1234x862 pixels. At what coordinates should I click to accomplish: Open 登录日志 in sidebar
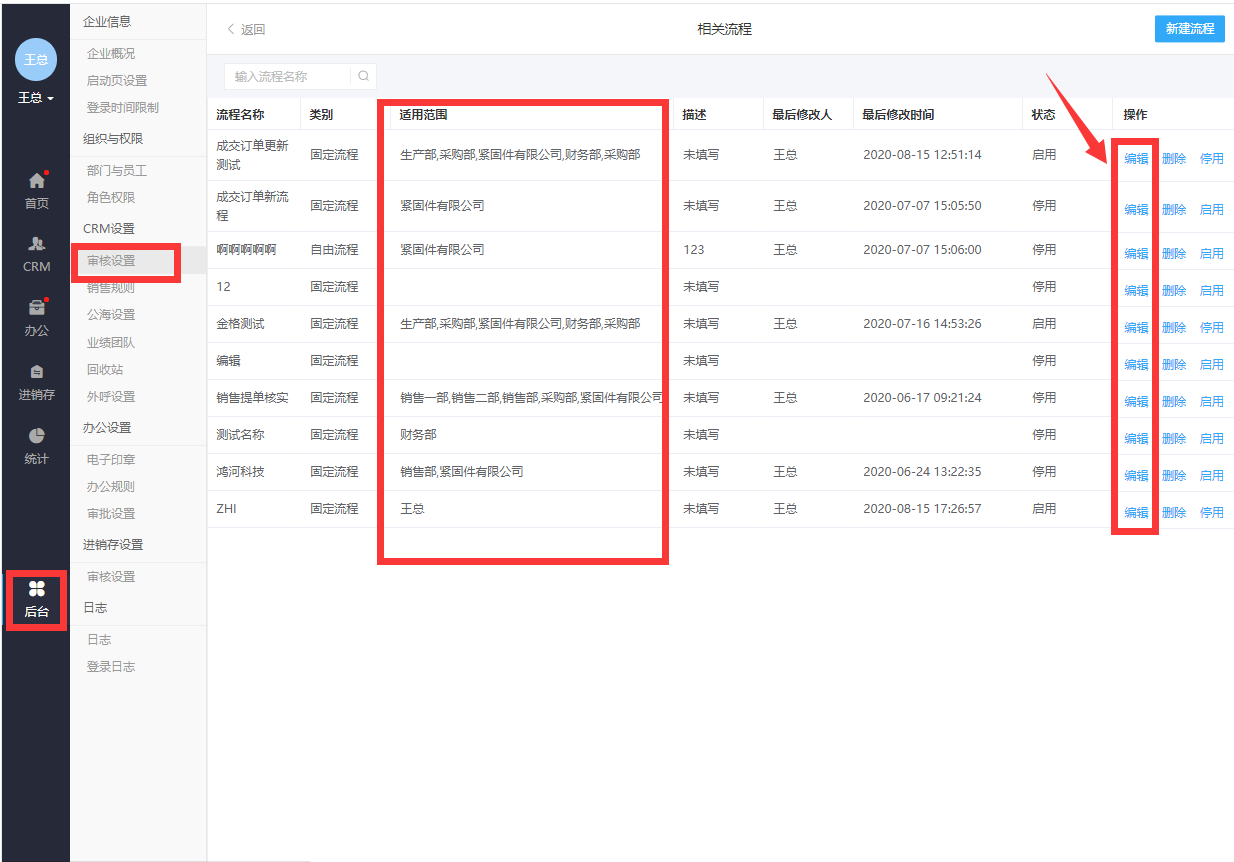click(111, 667)
